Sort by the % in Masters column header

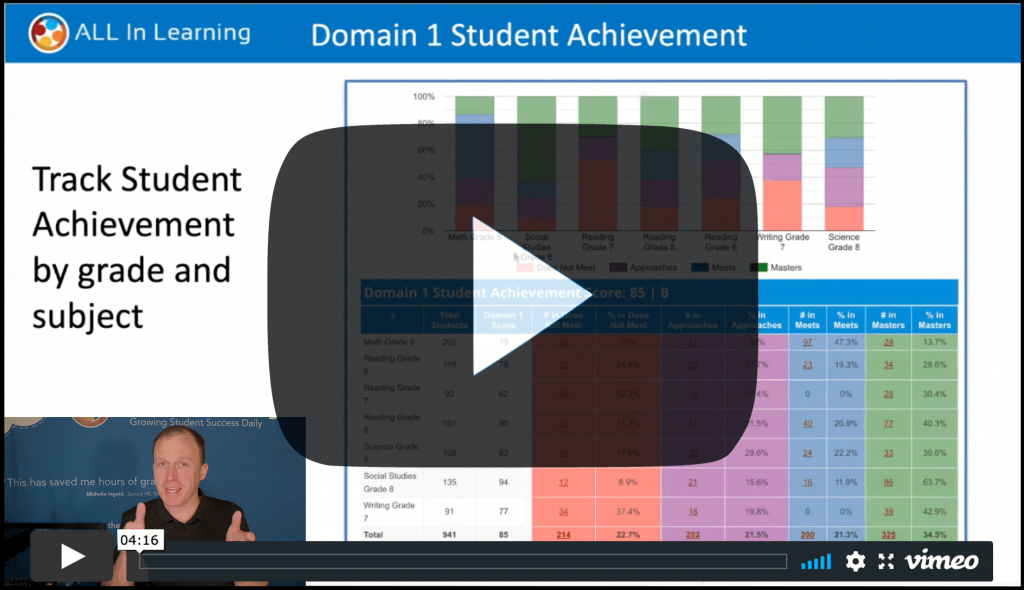point(934,320)
